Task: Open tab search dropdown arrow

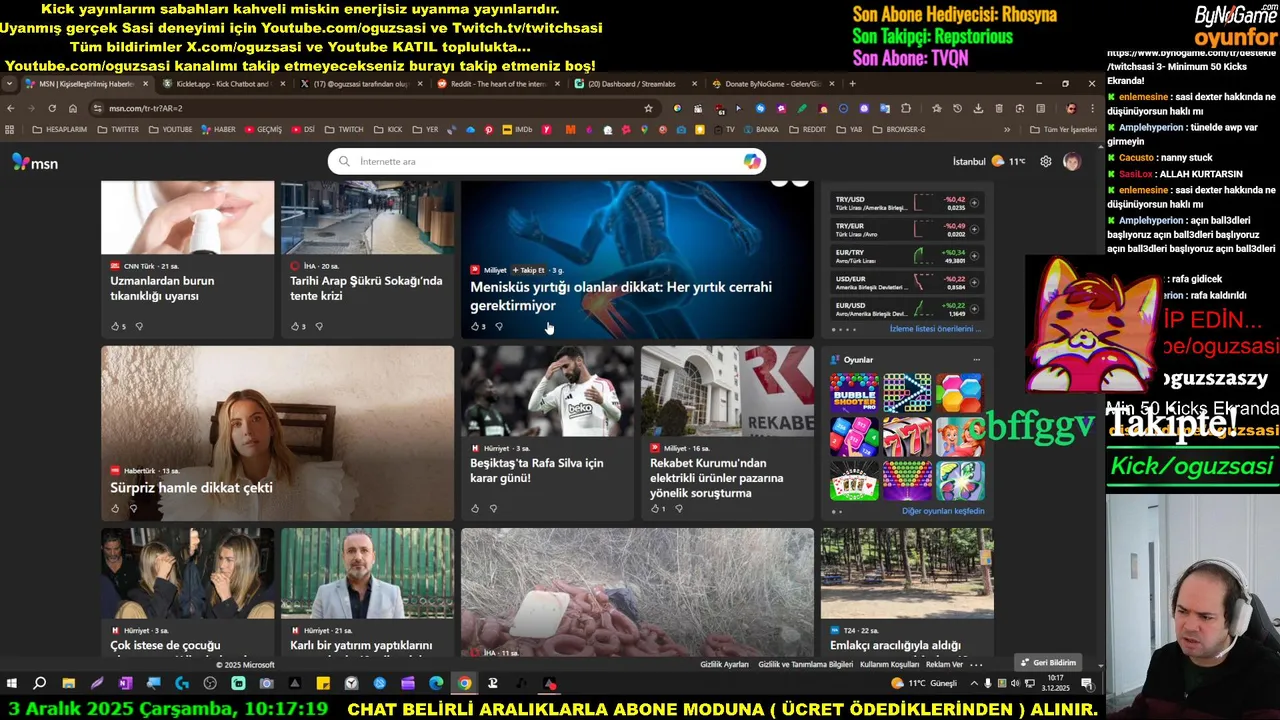Action: pos(10,84)
